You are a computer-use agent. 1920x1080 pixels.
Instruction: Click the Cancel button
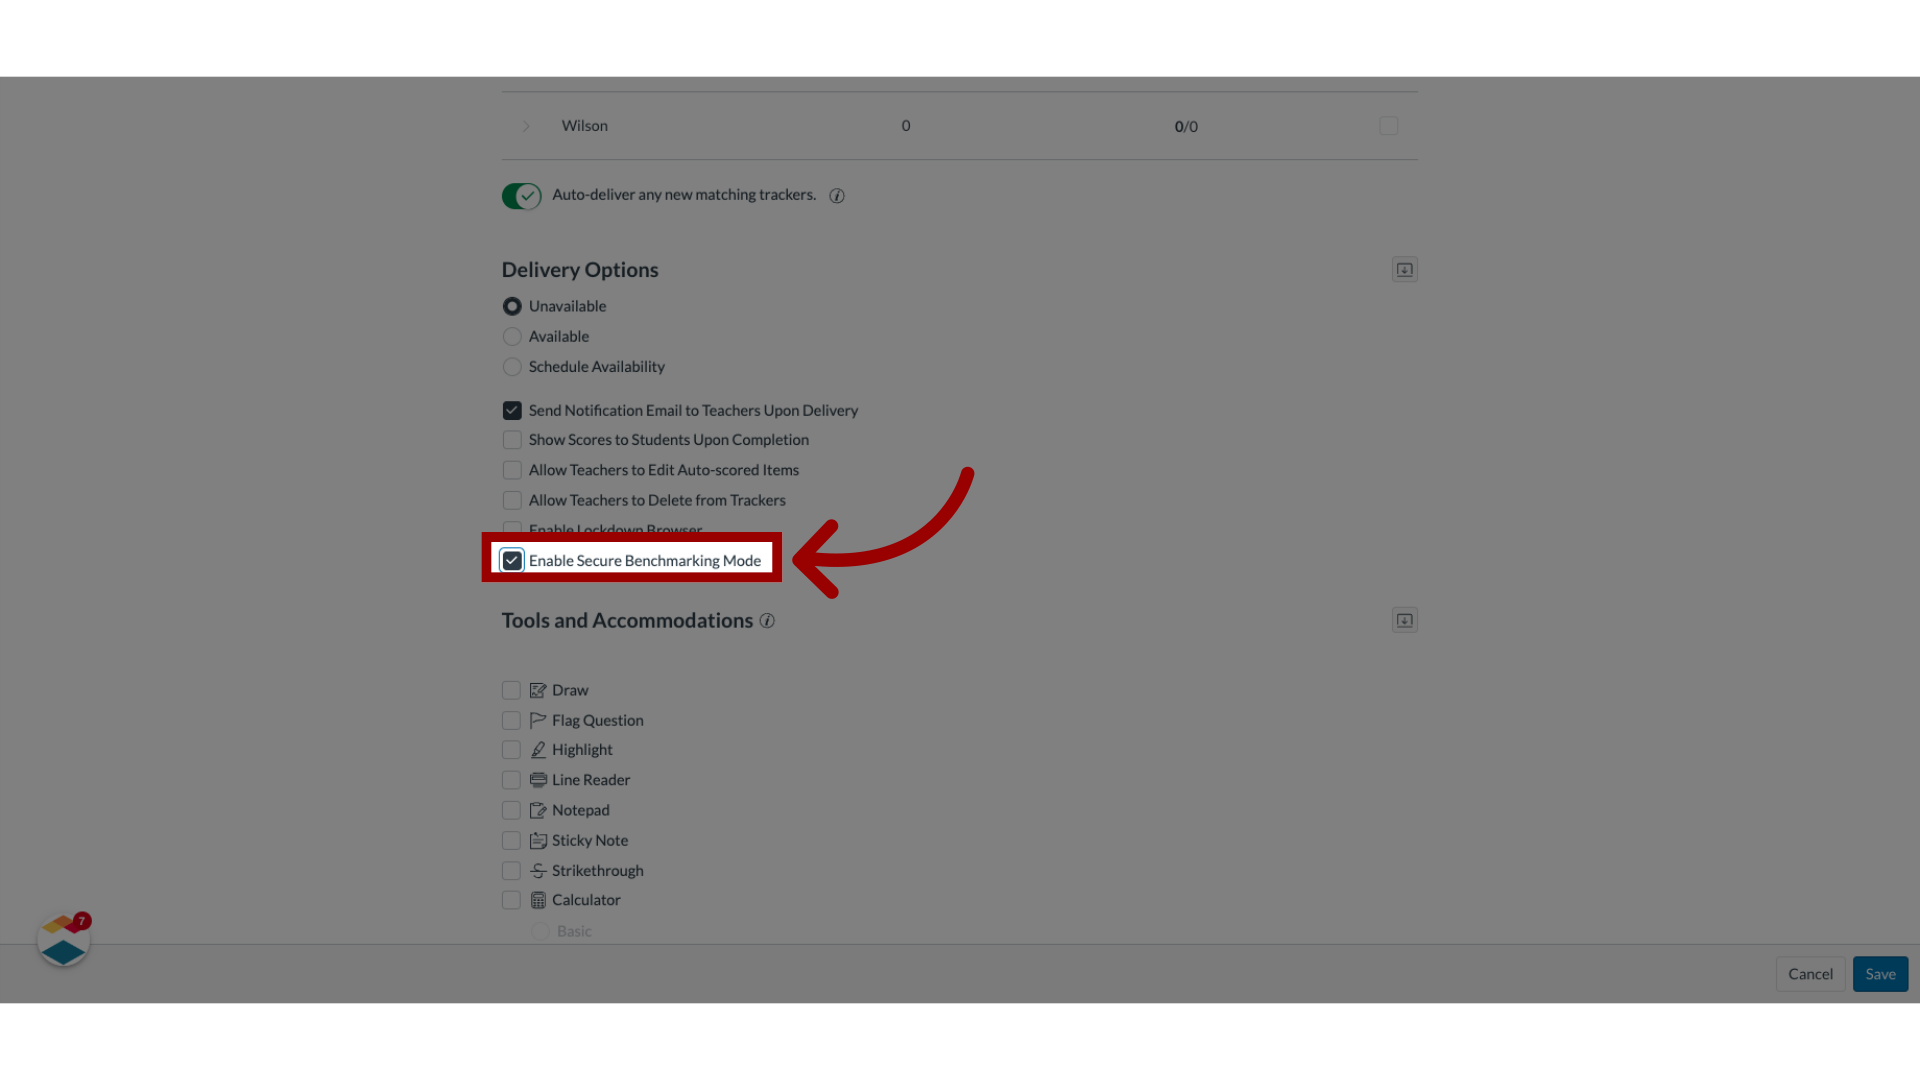1811,973
